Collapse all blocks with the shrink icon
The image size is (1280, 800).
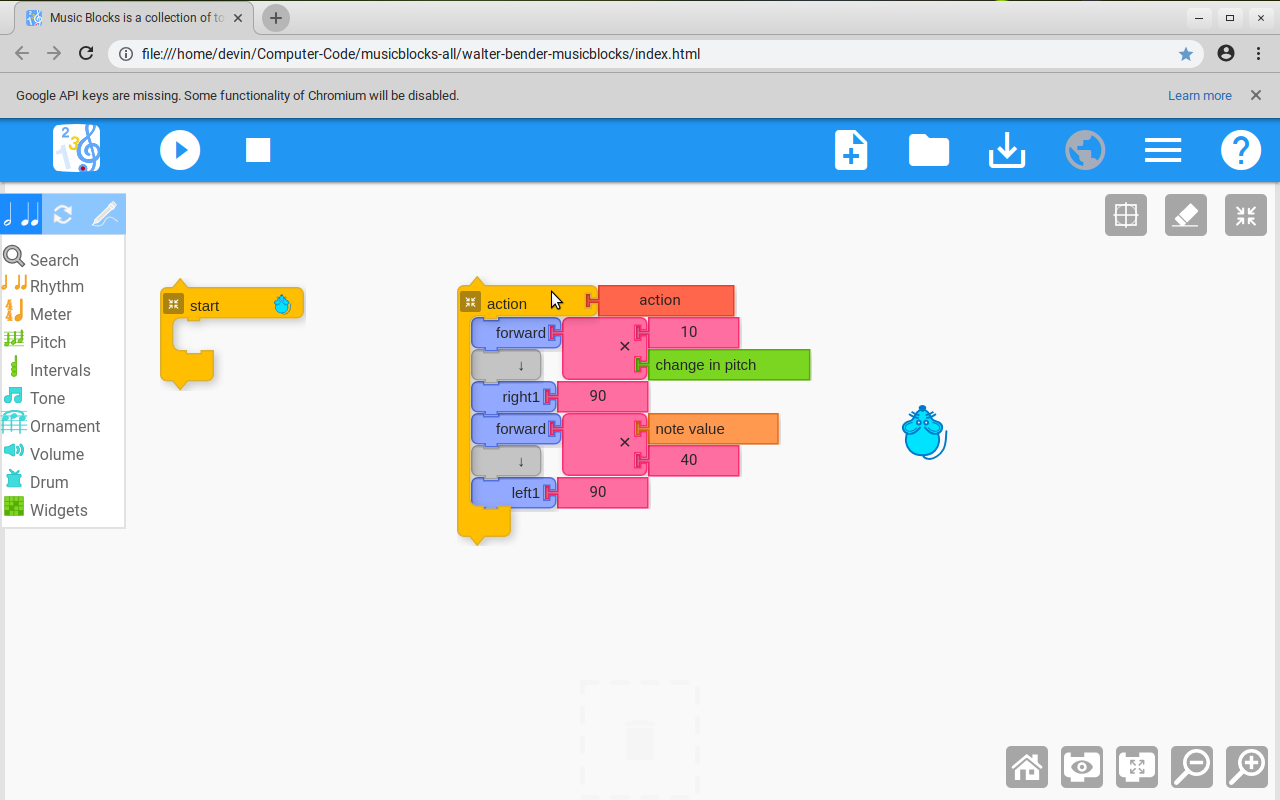(x=1245, y=214)
